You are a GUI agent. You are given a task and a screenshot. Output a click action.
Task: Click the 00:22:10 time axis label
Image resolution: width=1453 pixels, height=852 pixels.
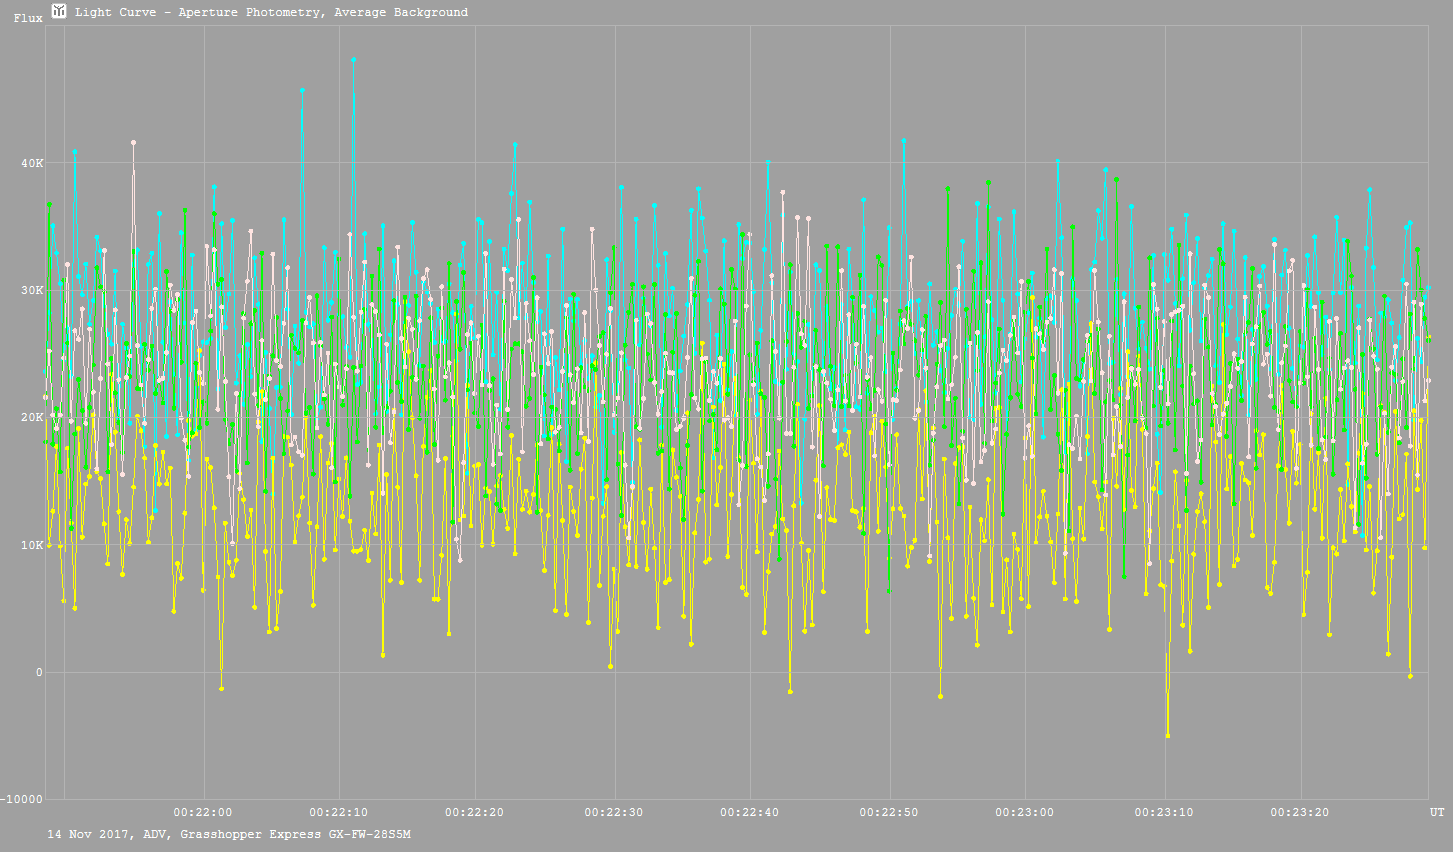click(x=339, y=813)
